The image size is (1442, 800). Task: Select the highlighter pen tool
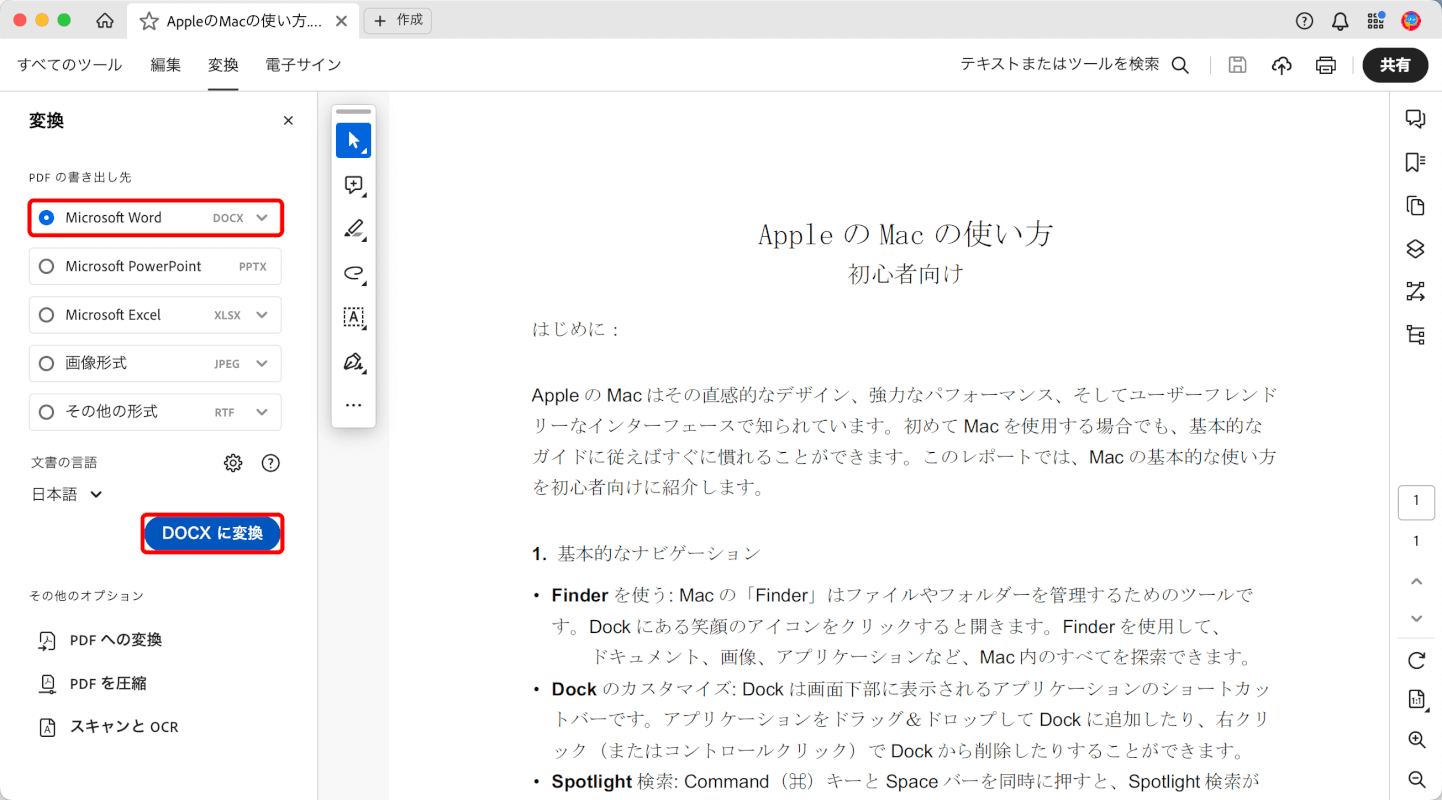[x=353, y=229]
